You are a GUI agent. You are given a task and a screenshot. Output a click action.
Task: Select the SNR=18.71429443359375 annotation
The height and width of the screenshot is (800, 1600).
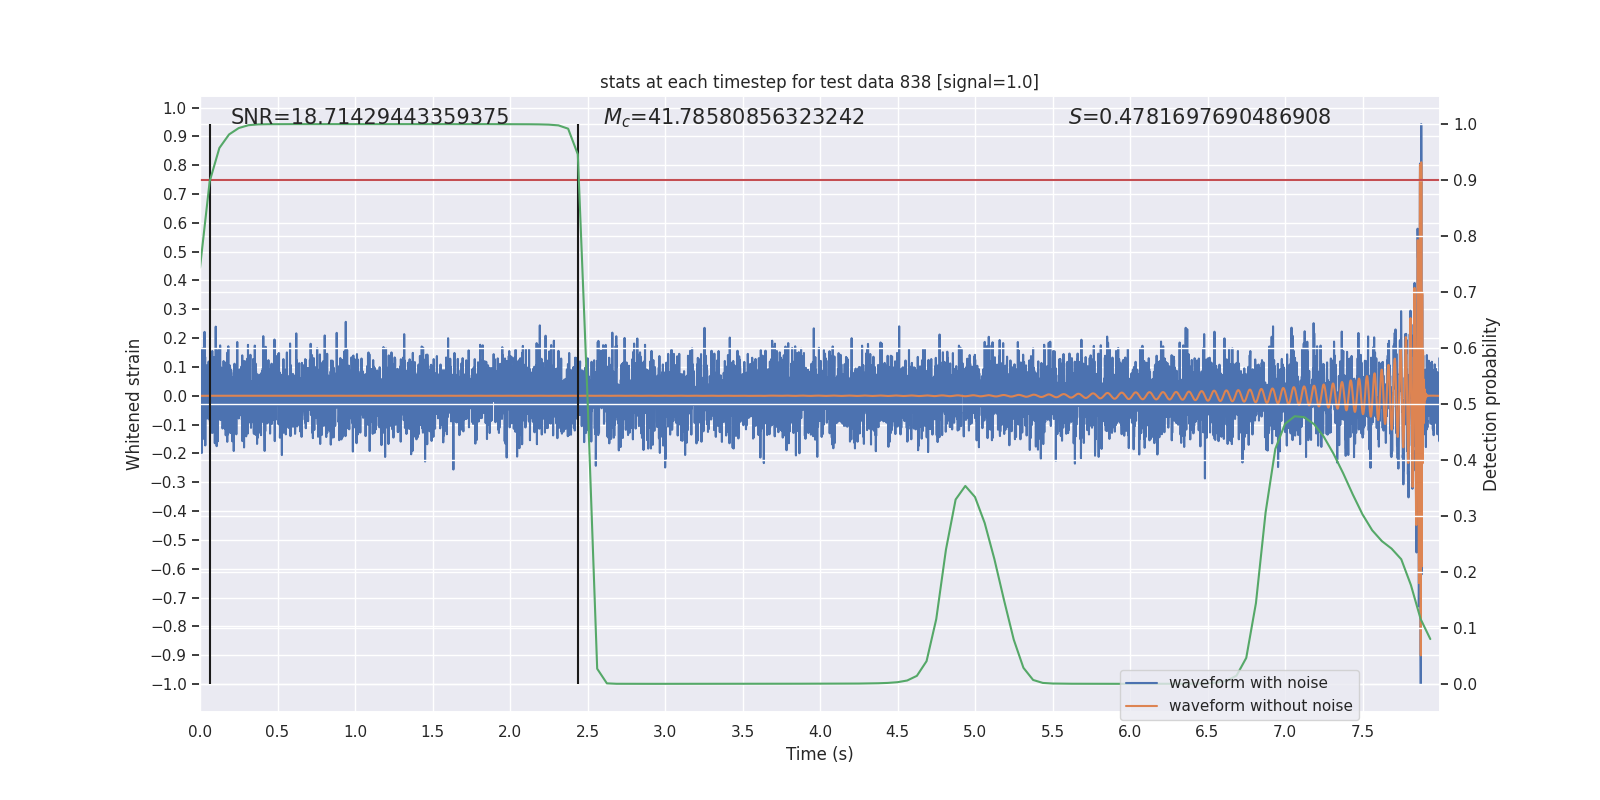point(370,117)
